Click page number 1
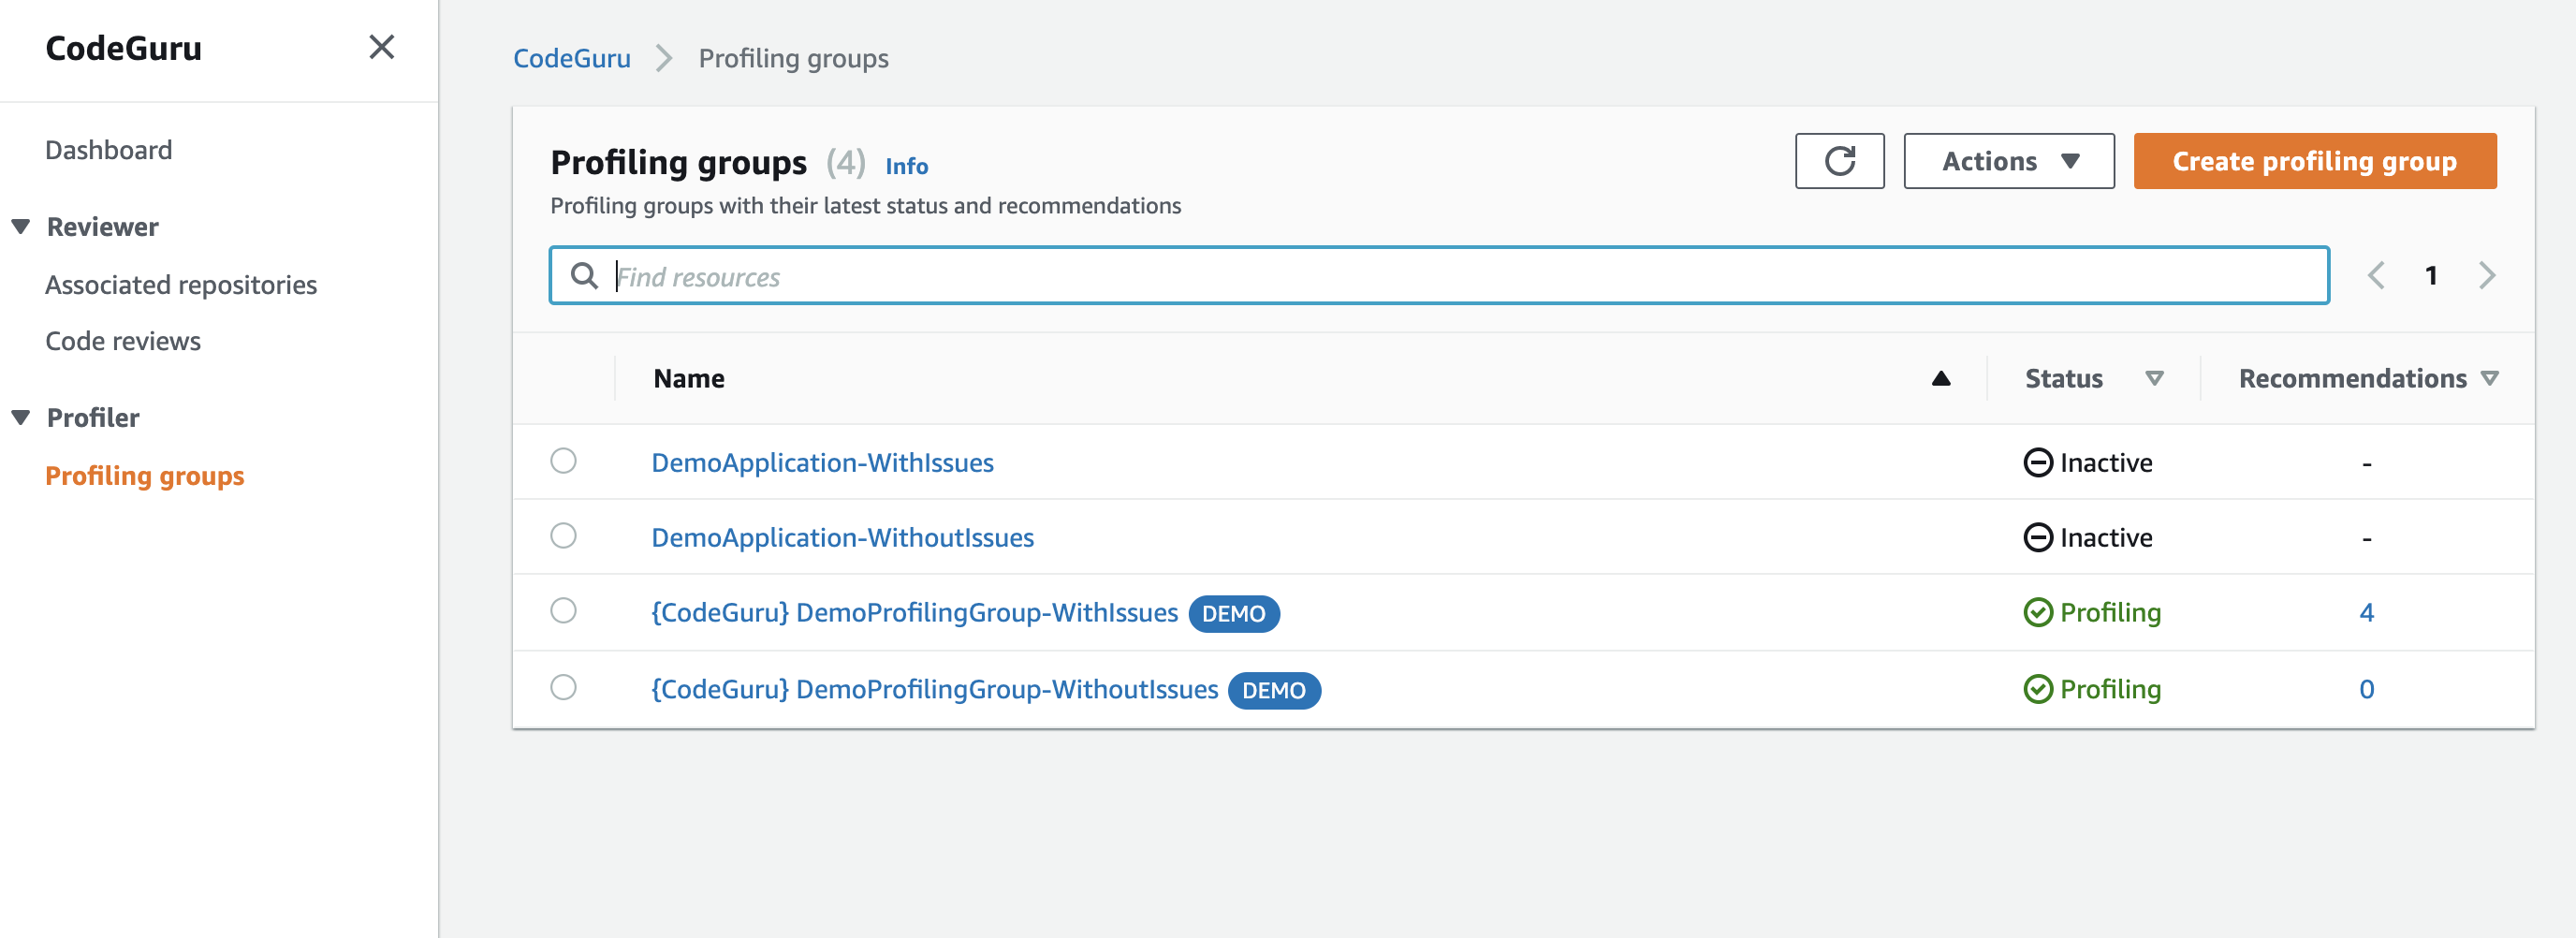 tap(2431, 275)
